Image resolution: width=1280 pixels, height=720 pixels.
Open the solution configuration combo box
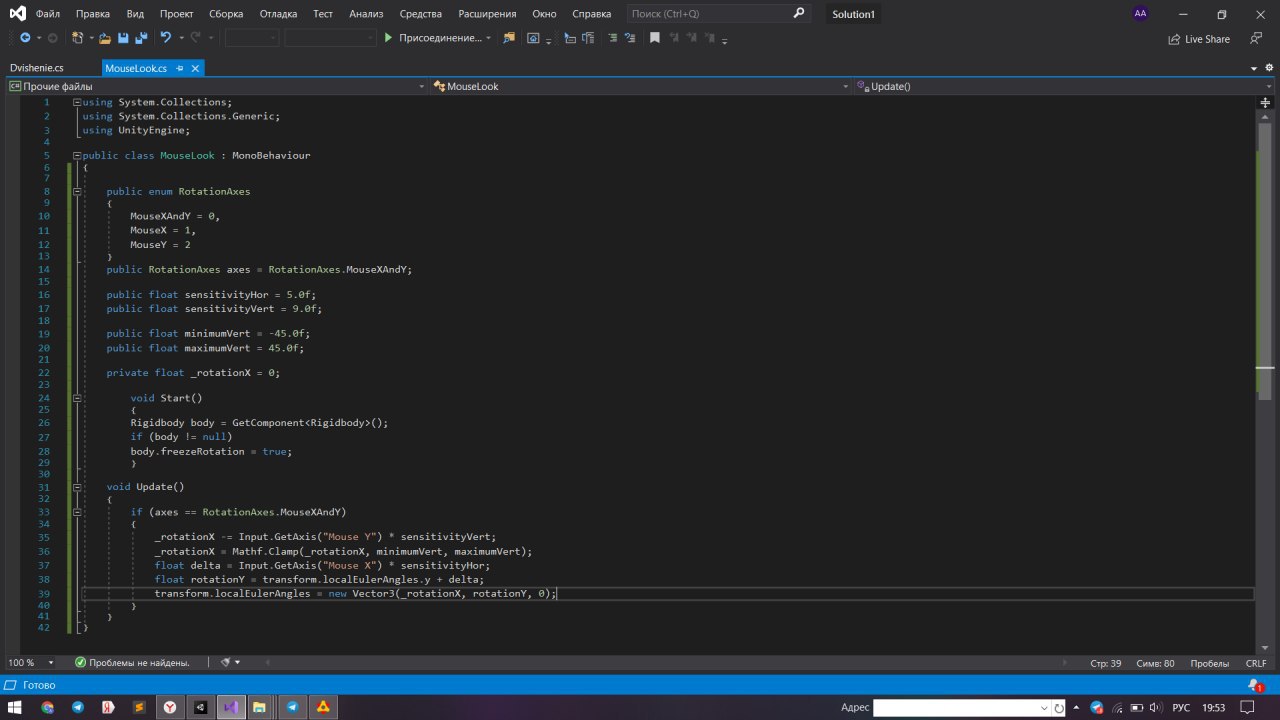pos(252,38)
